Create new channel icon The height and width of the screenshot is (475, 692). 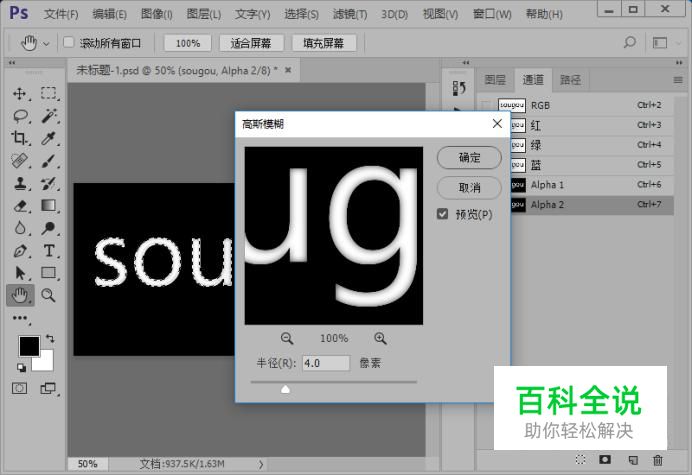633,460
